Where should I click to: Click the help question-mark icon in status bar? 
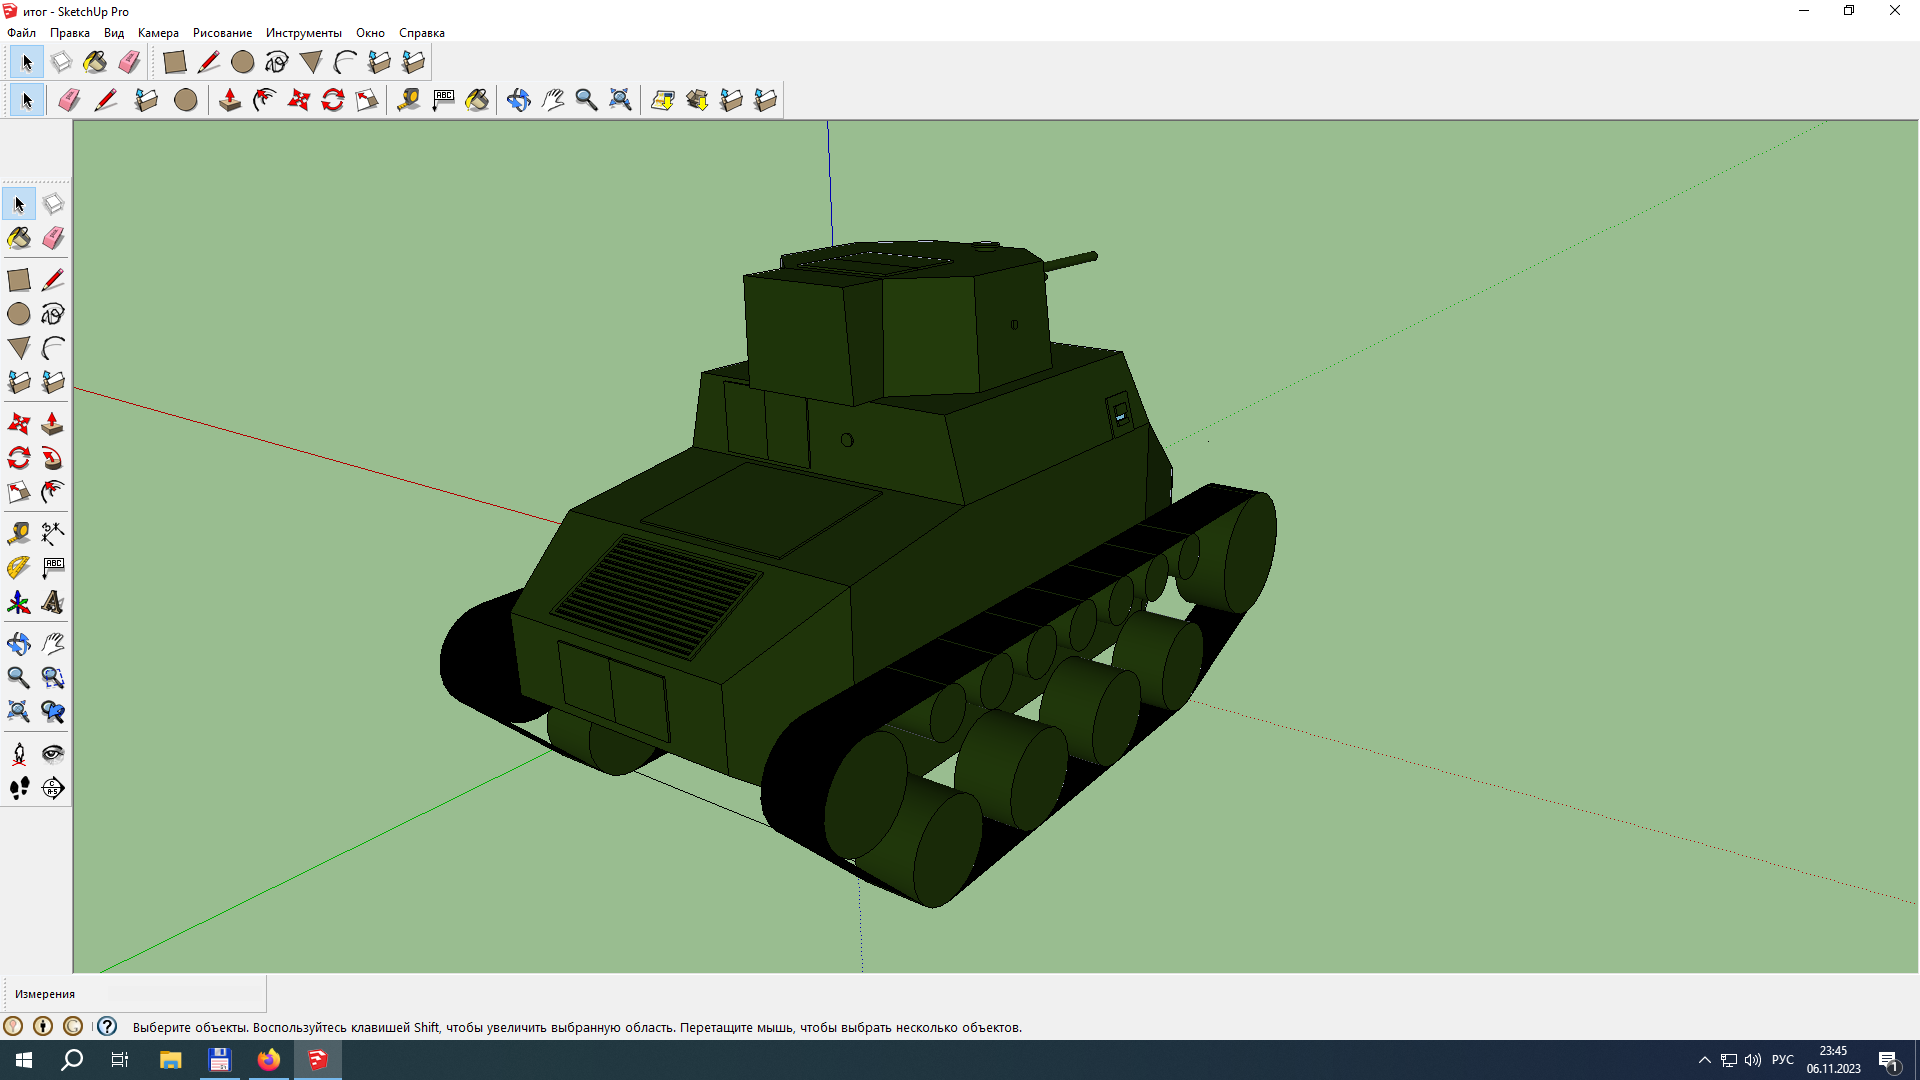click(x=107, y=1026)
